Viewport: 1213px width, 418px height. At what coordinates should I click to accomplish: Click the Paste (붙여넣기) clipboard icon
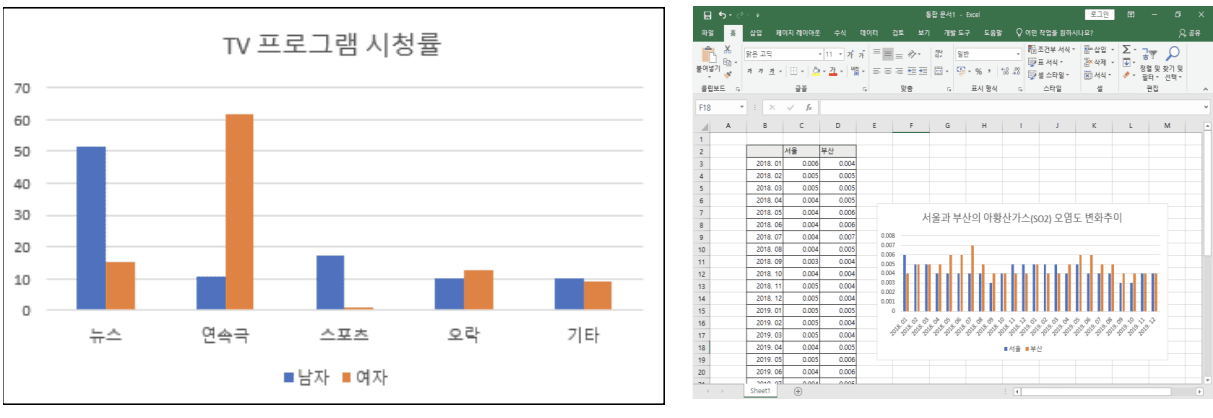(x=706, y=54)
